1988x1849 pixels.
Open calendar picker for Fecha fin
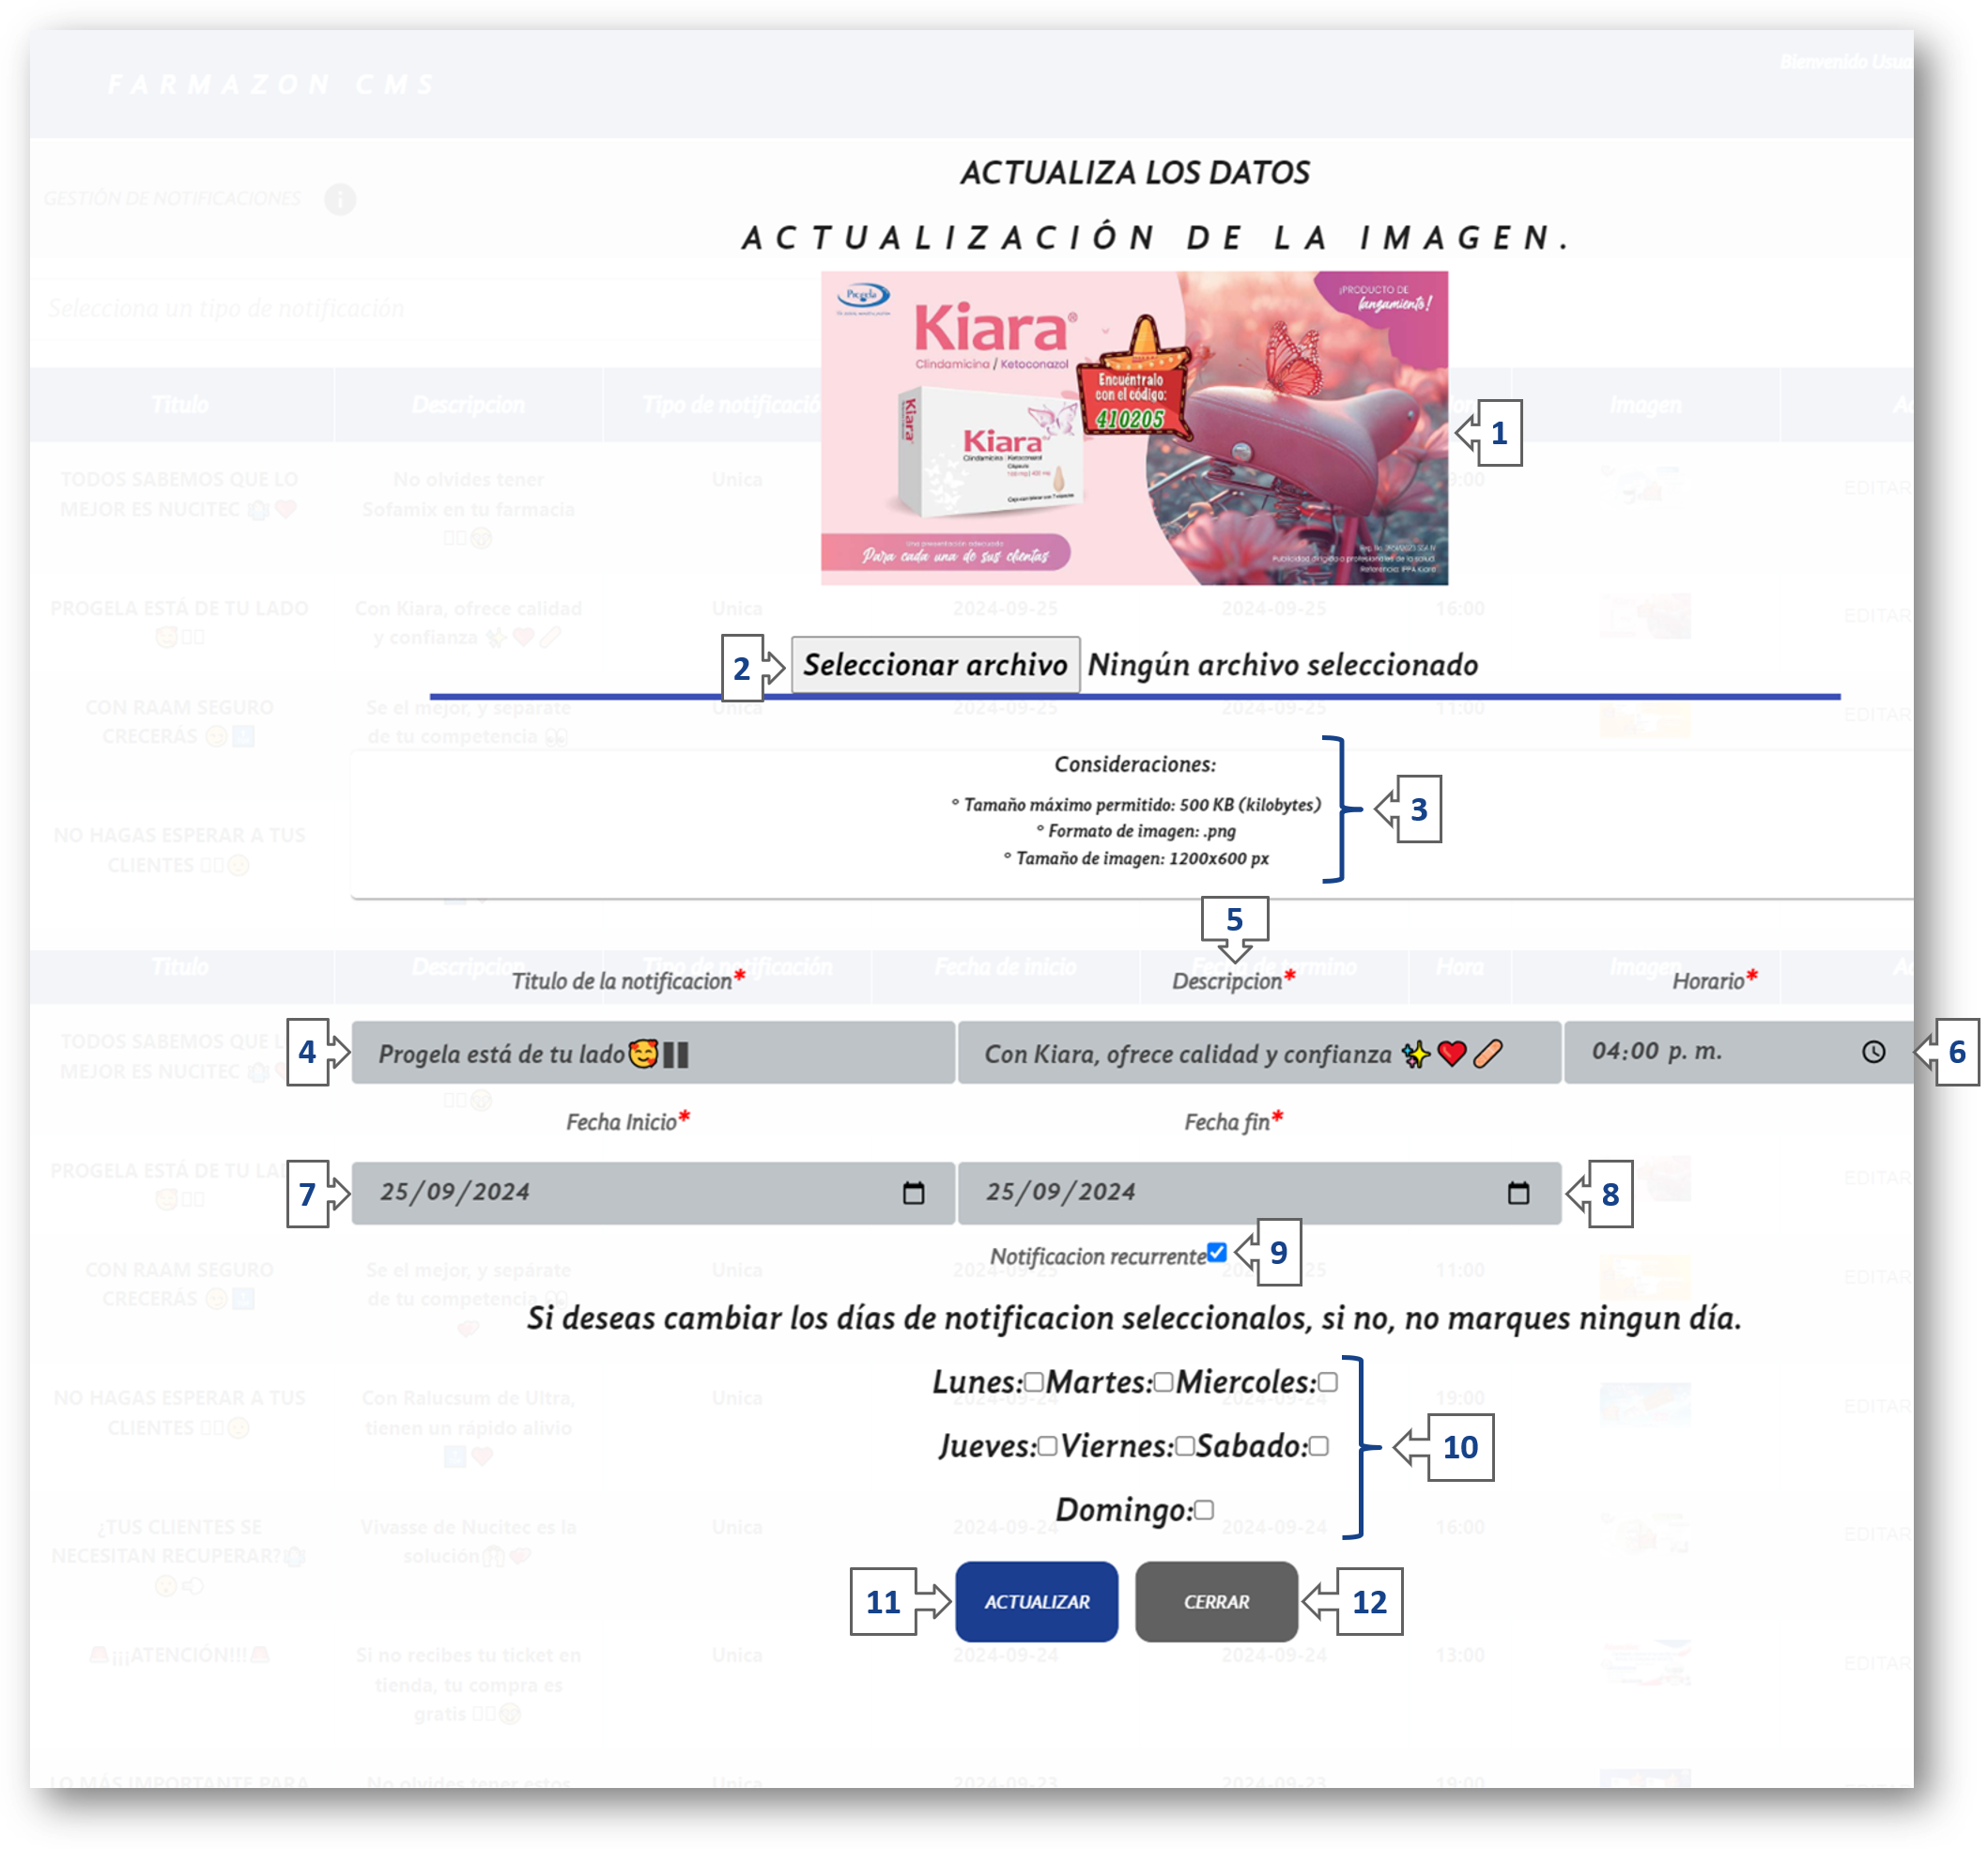[1518, 1192]
